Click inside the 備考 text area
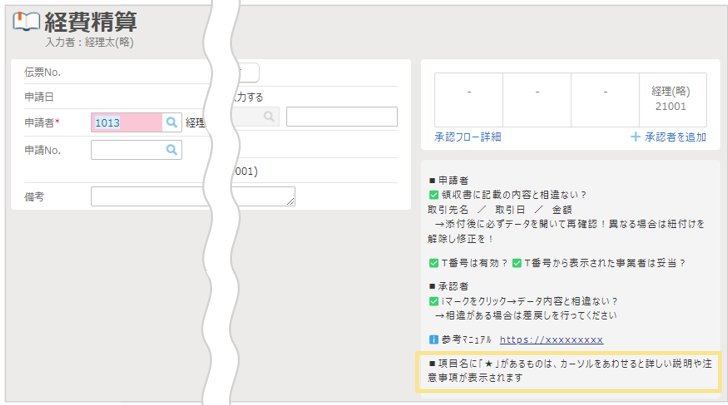This screenshot has width=728, height=405. [x=190, y=196]
